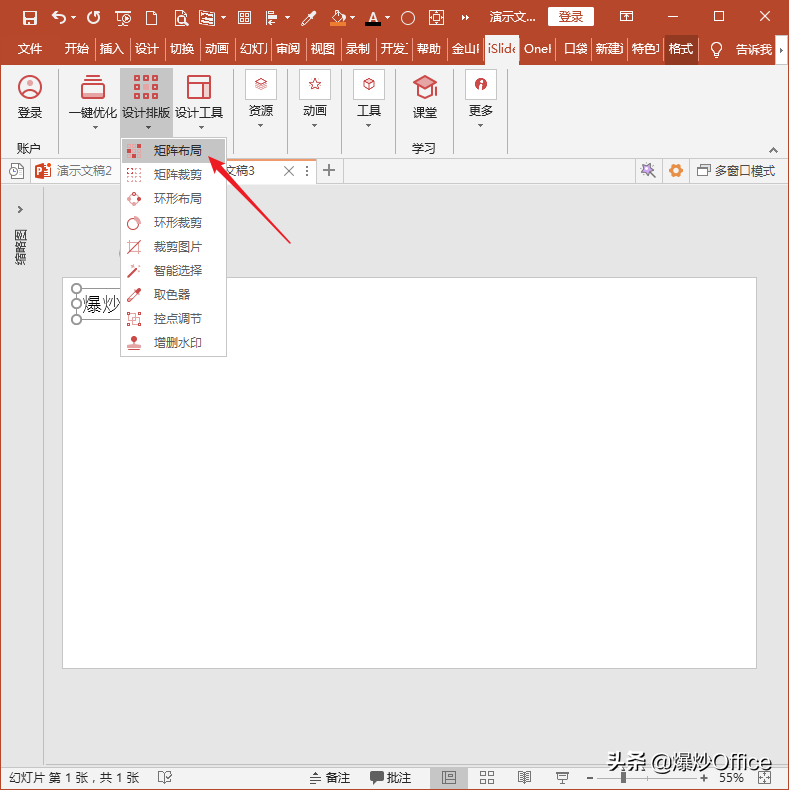Select the 爆炒 text box on slide
Screen dimensions: 789x790
point(99,304)
